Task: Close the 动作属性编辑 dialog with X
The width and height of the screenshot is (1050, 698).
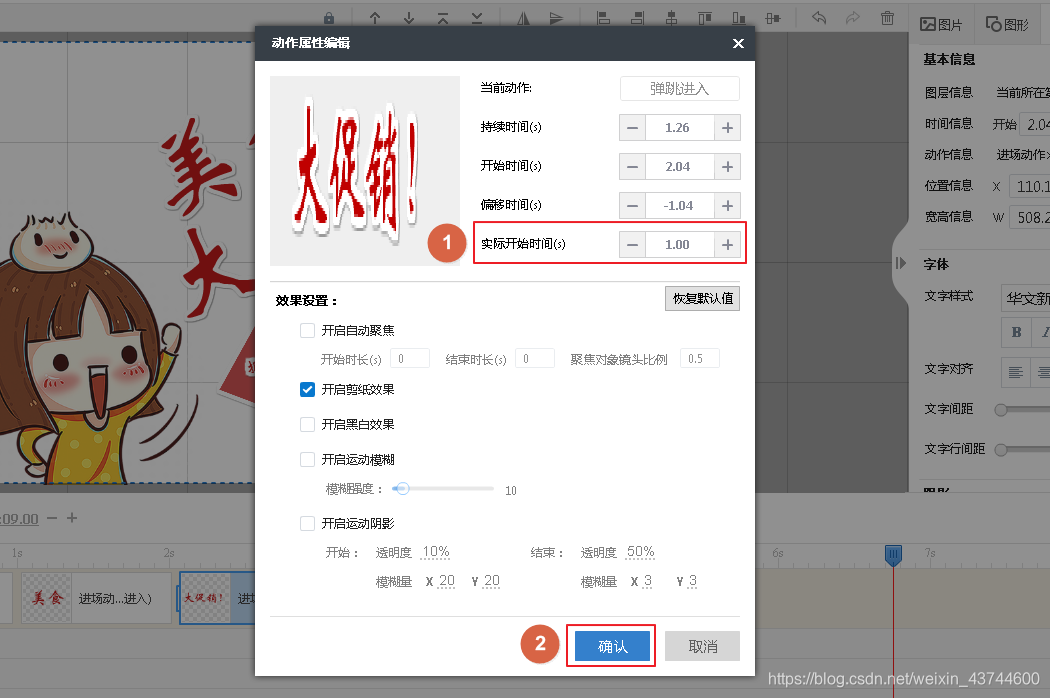Action: [x=738, y=44]
